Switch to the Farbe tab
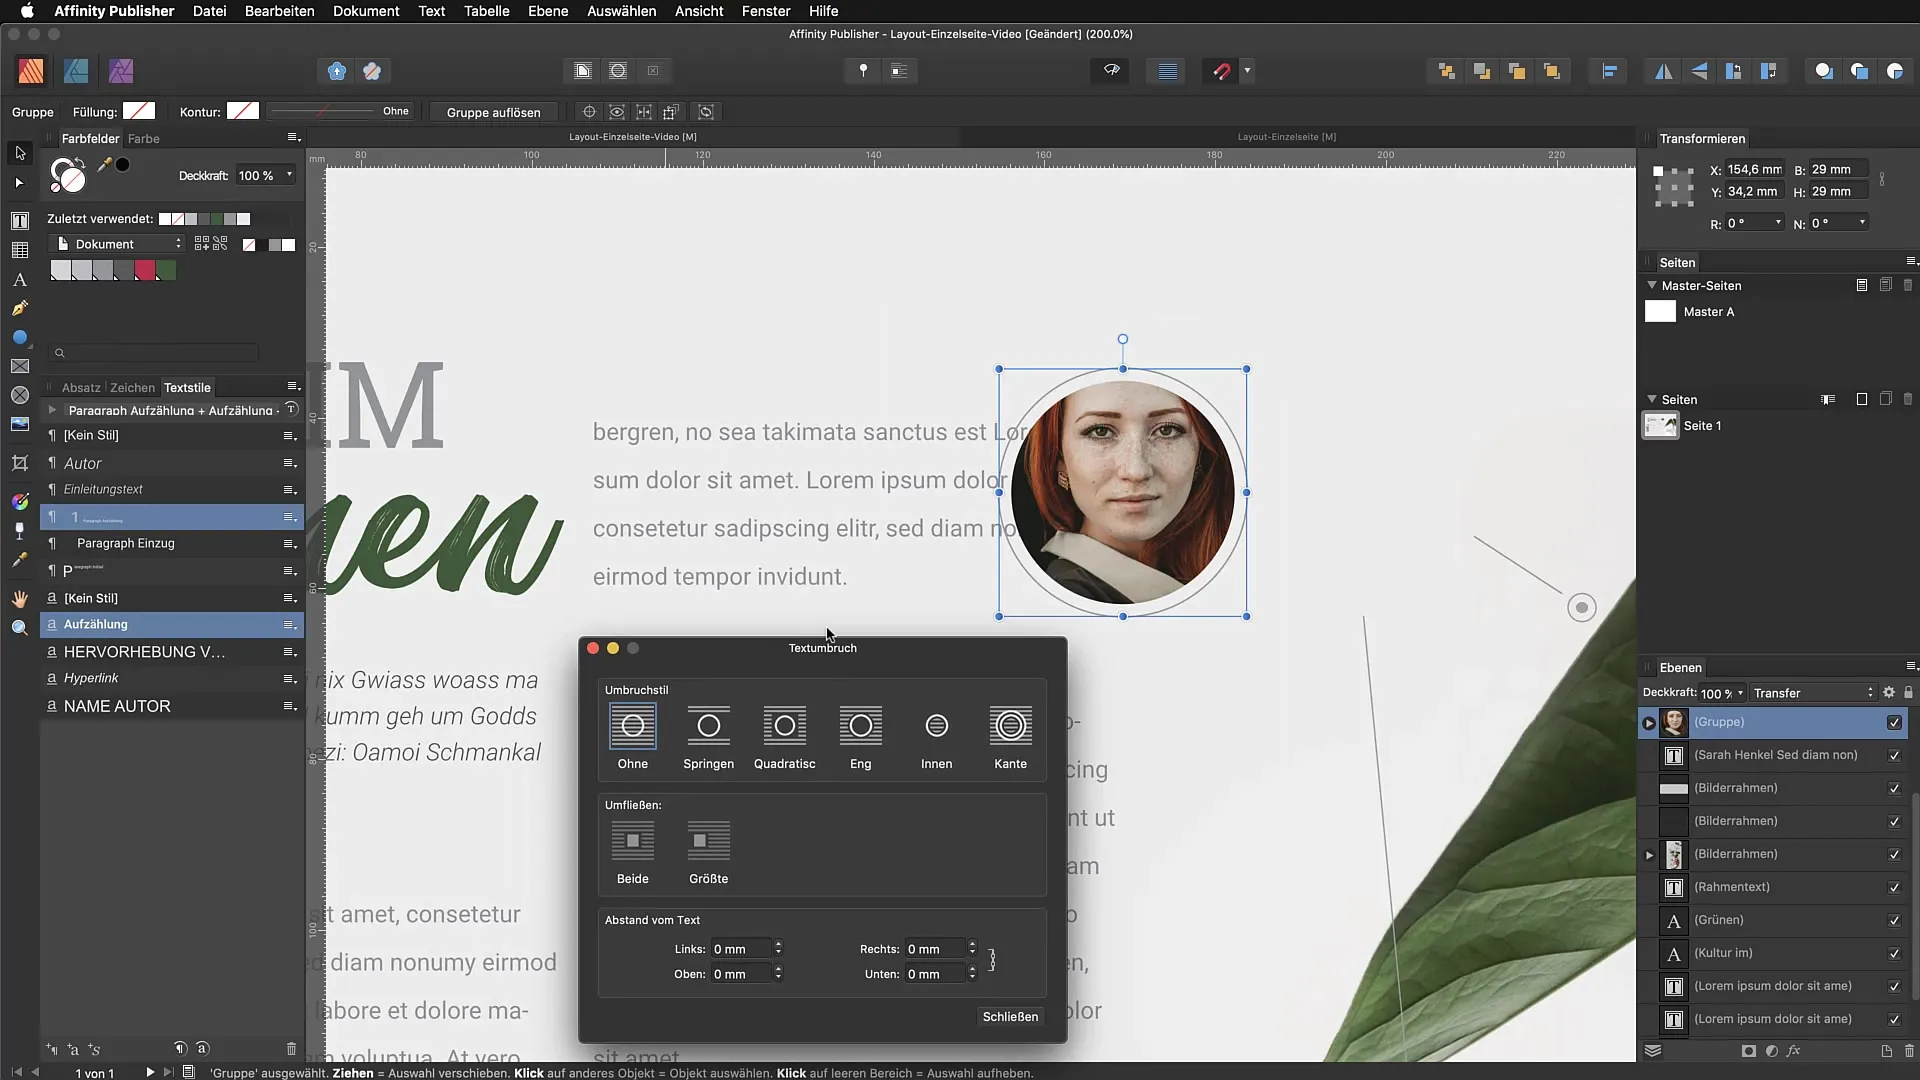This screenshot has width=1920, height=1080. [x=143, y=138]
